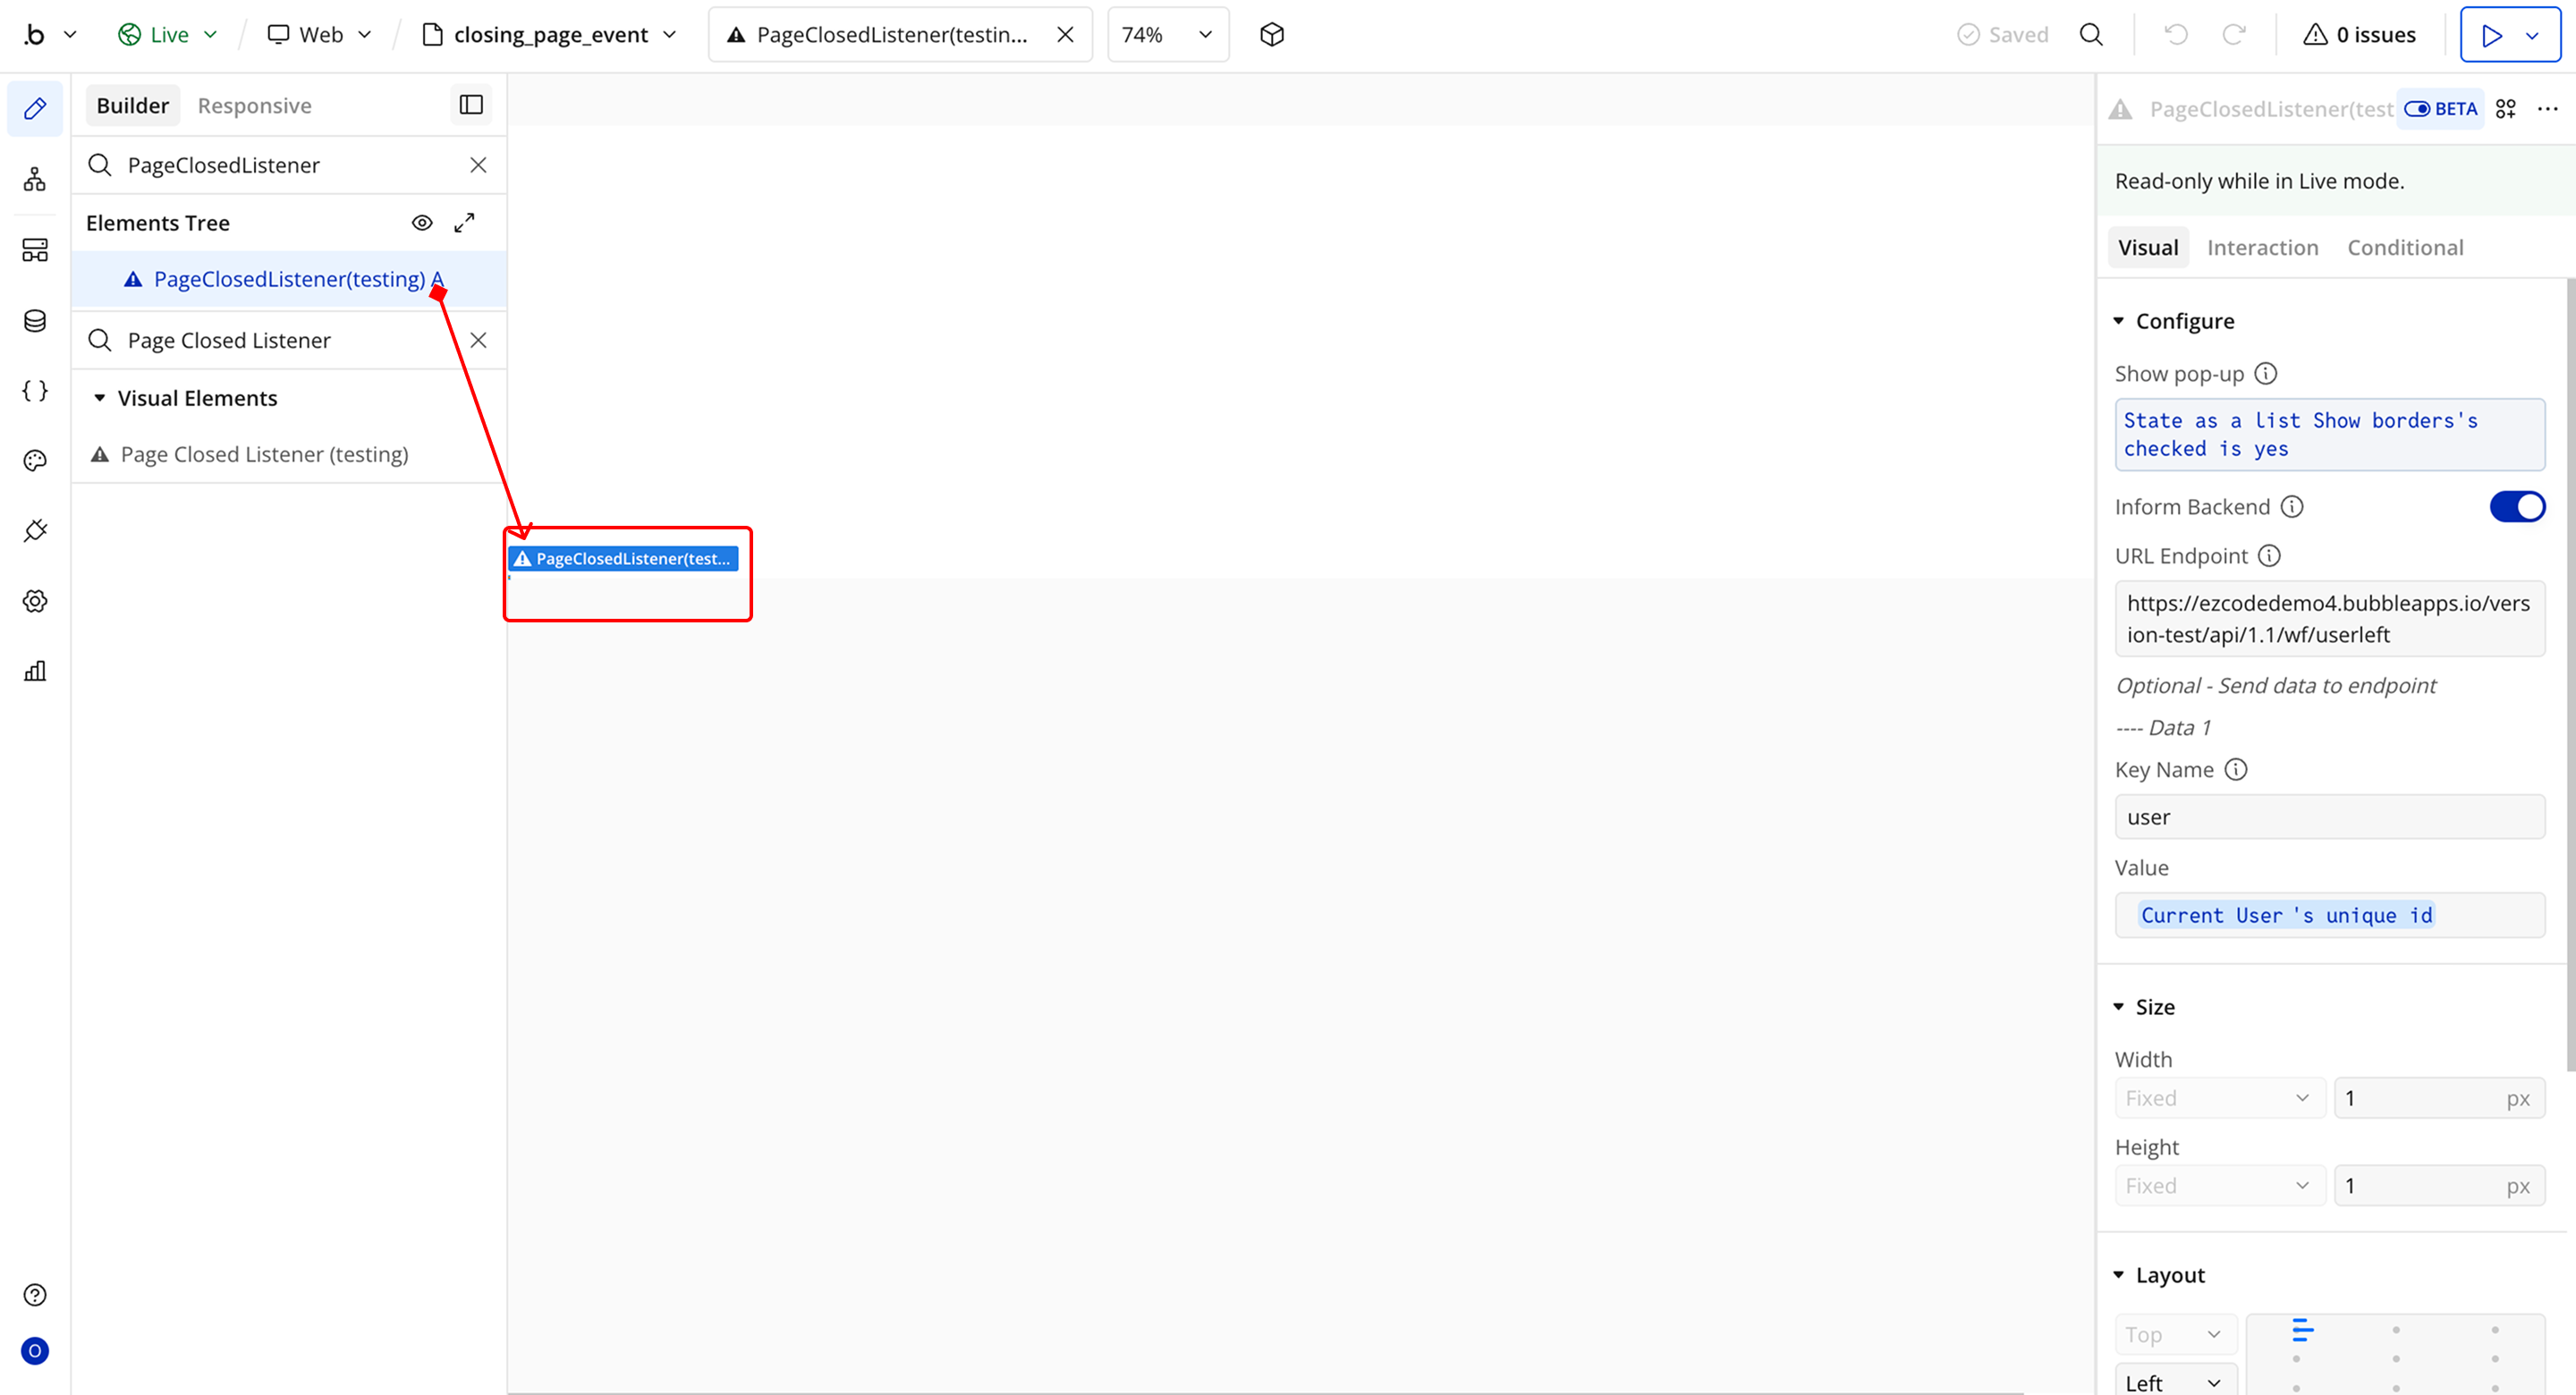Toggle Elements Tree visibility eye

coord(422,223)
